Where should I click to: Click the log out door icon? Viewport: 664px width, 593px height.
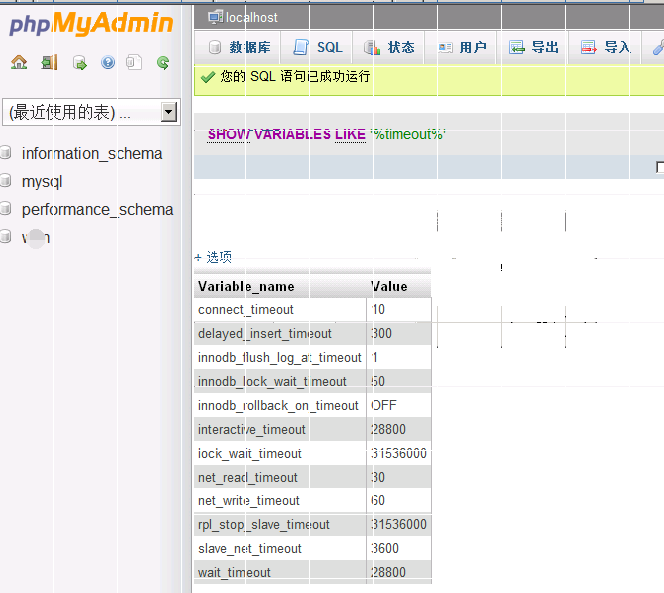point(49,63)
